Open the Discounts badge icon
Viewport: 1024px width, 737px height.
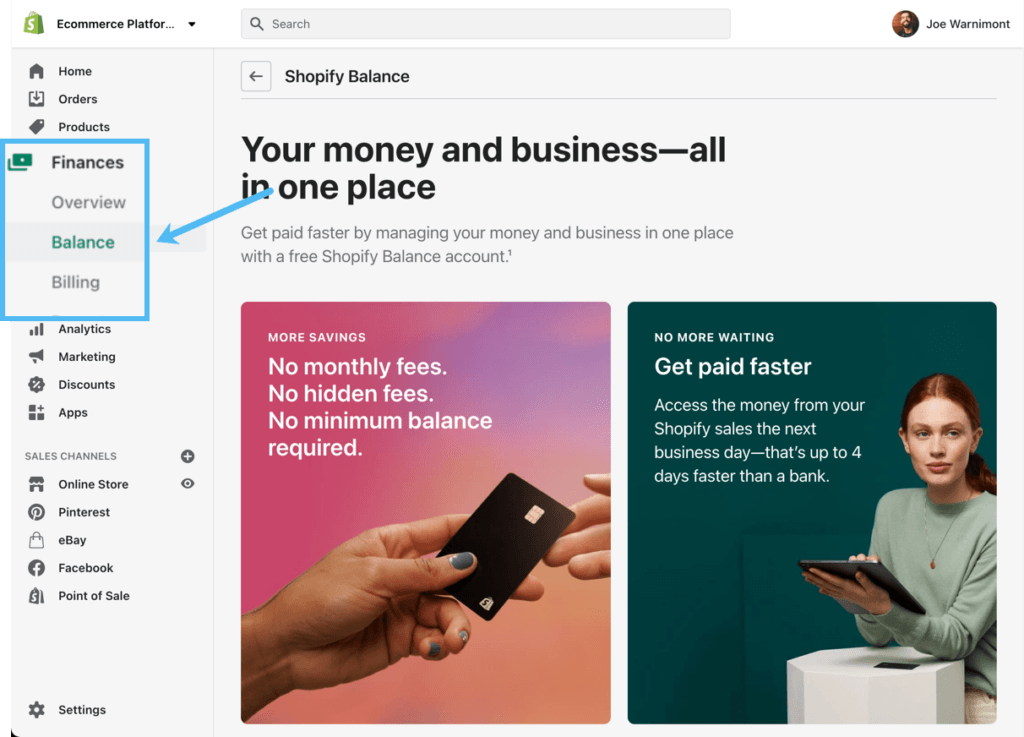point(37,384)
